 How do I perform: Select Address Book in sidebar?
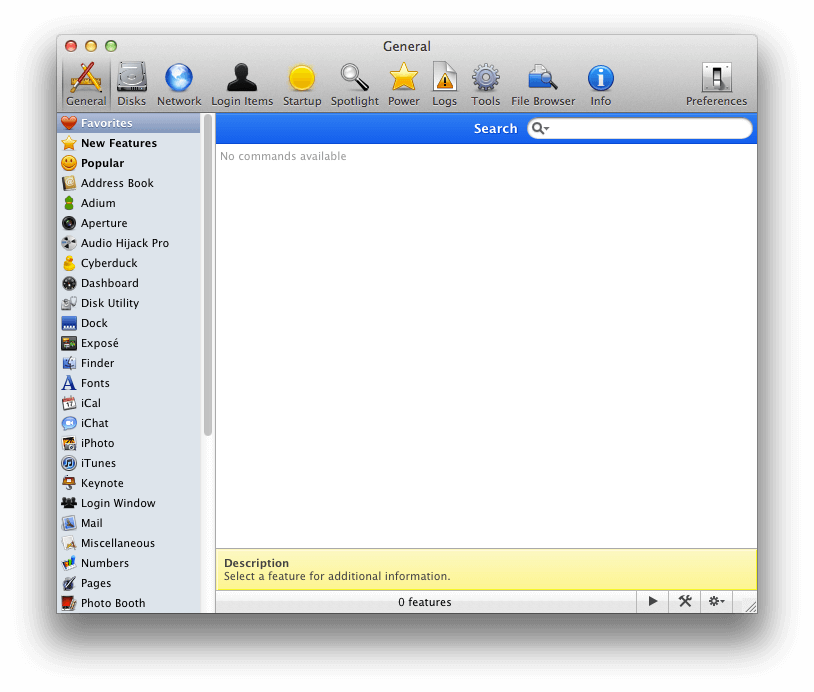[128, 183]
